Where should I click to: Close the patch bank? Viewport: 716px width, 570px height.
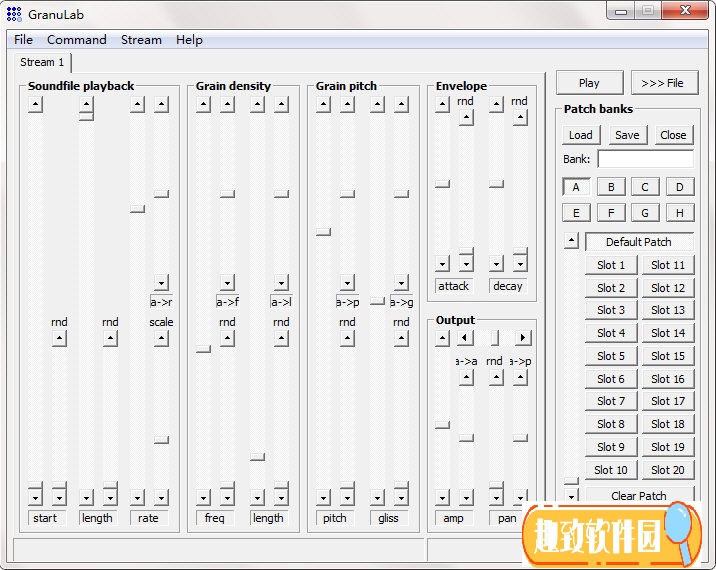click(x=673, y=135)
